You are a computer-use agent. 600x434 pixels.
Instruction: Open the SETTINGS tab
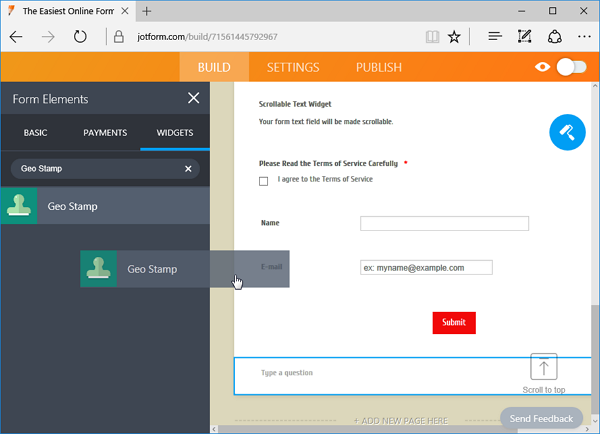point(293,67)
